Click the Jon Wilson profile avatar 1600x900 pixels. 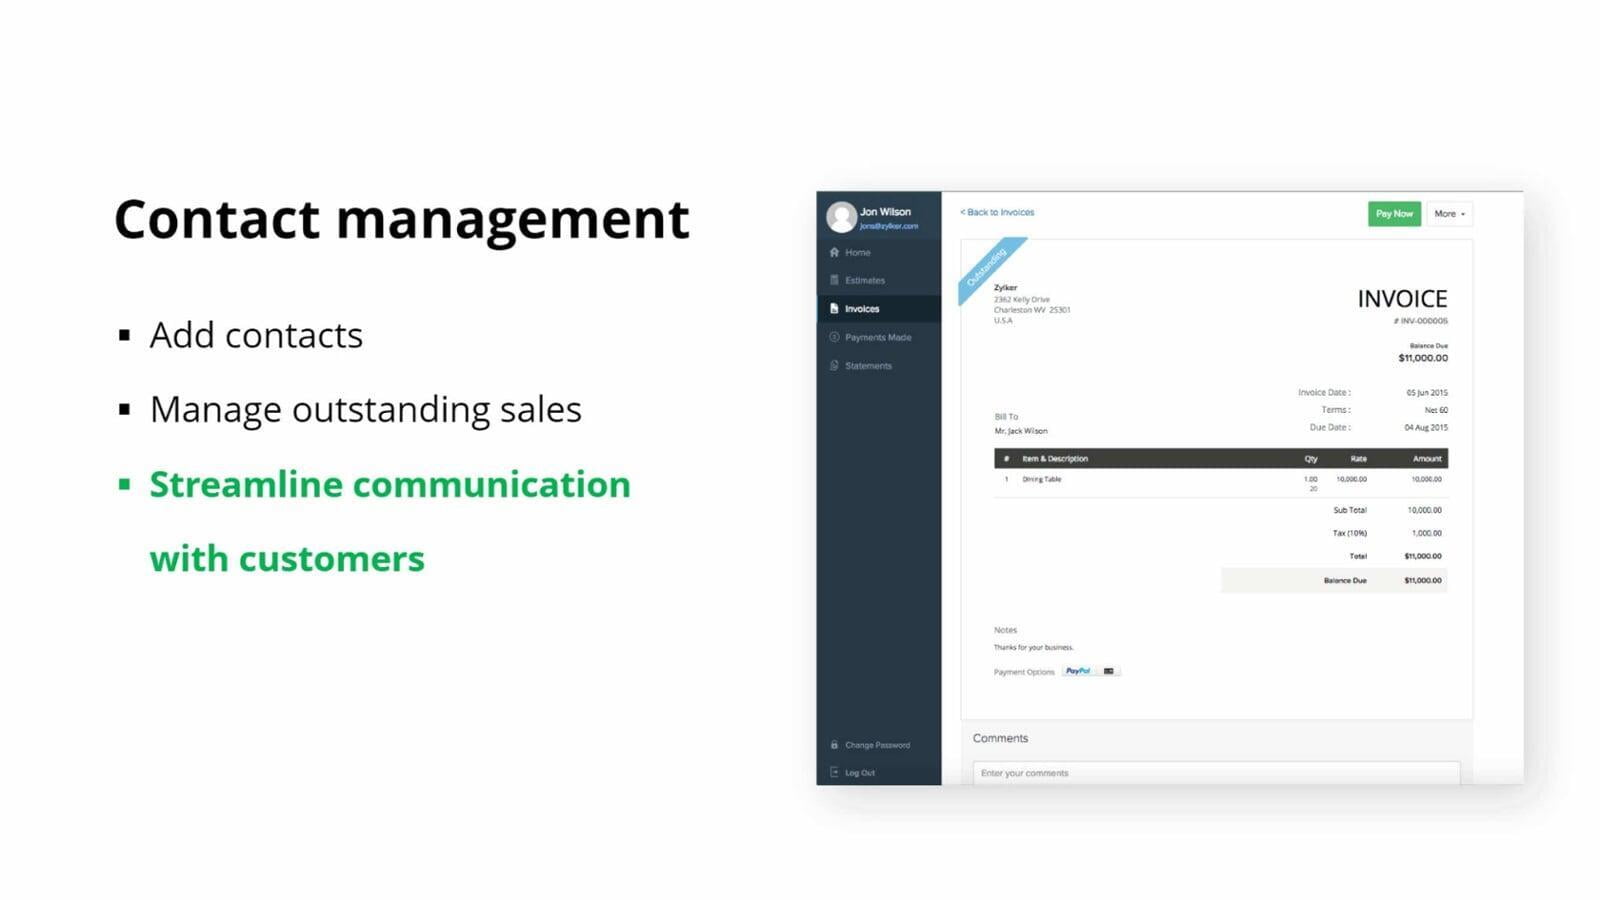click(841, 217)
